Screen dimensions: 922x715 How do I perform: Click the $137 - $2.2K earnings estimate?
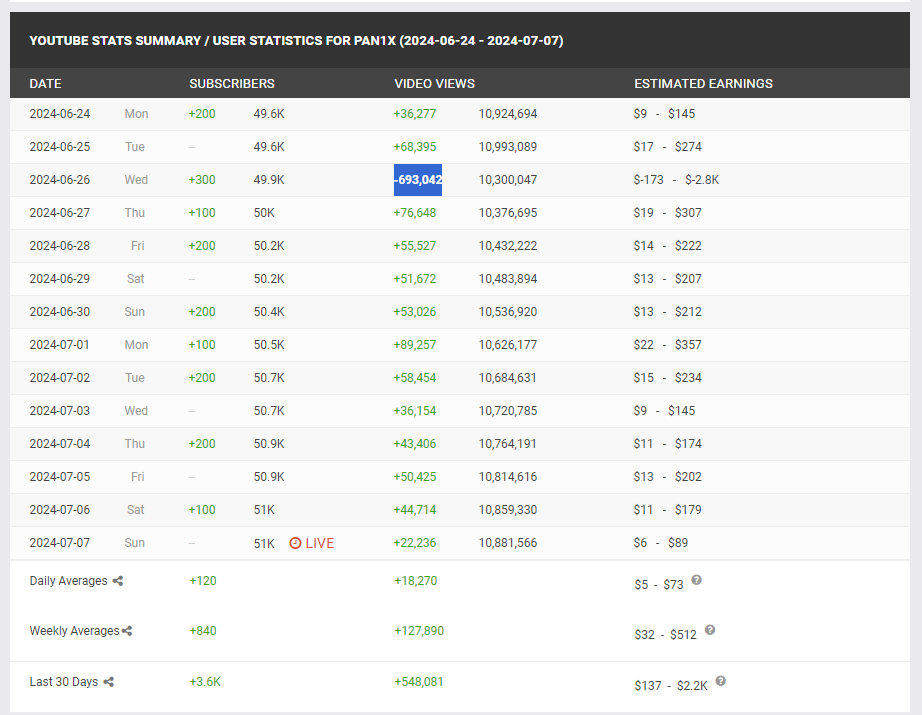pyautogui.click(x=671, y=686)
